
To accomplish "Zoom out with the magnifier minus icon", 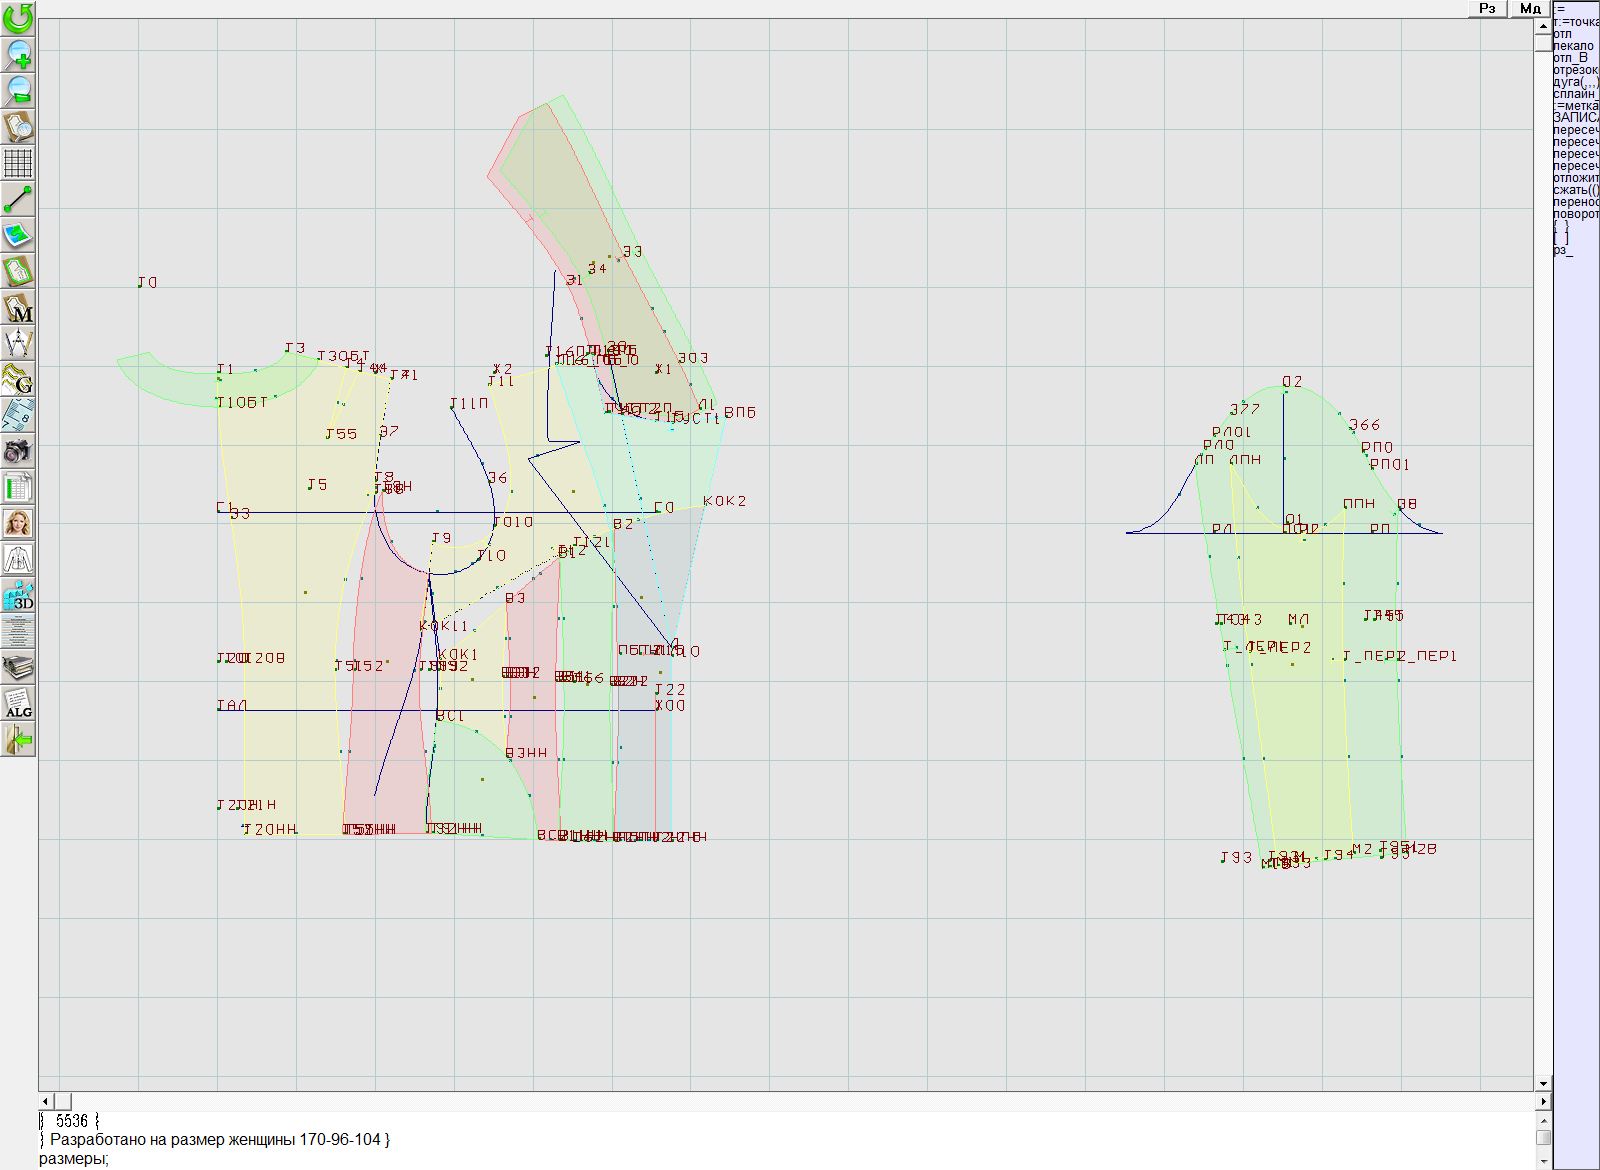I will [18, 90].
